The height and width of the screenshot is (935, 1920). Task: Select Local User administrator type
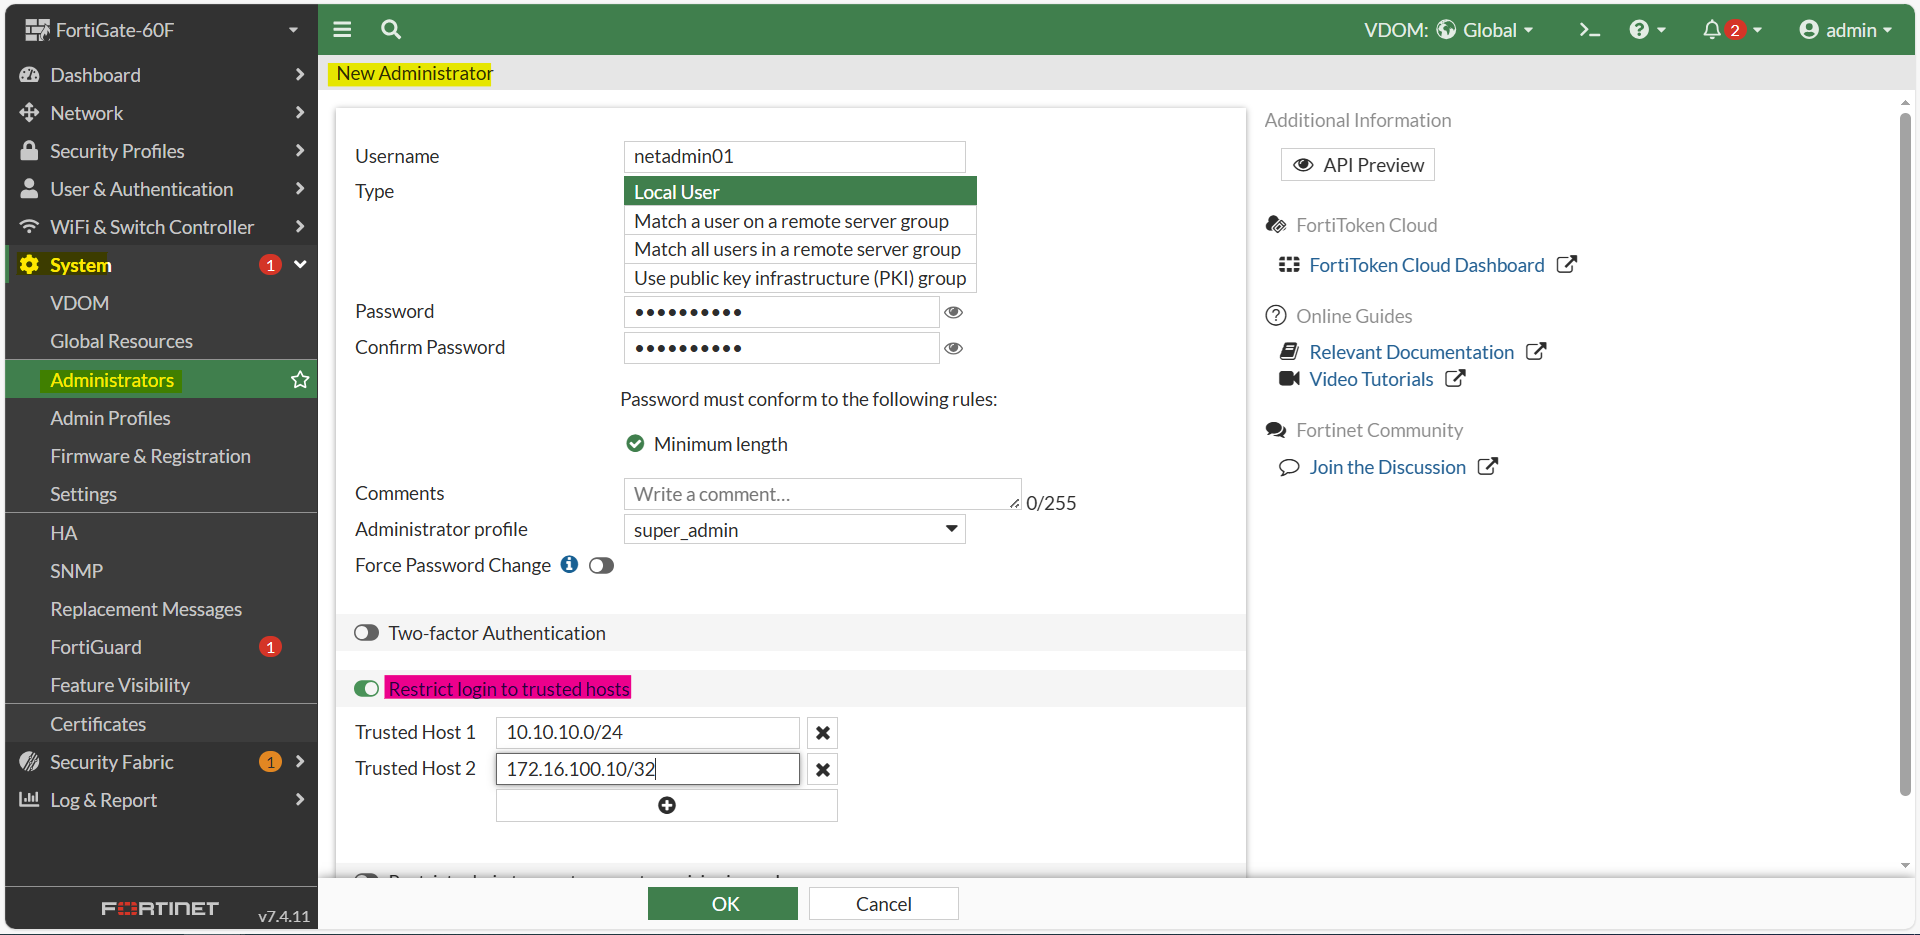click(800, 192)
